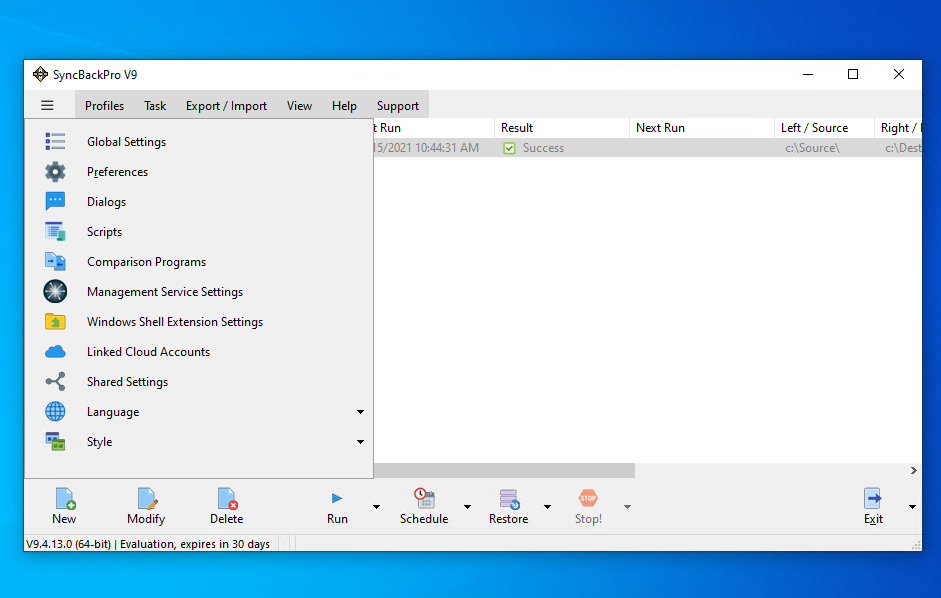
Task: Click the horizontal scrollbar right arrow
Action: [913, 471]
